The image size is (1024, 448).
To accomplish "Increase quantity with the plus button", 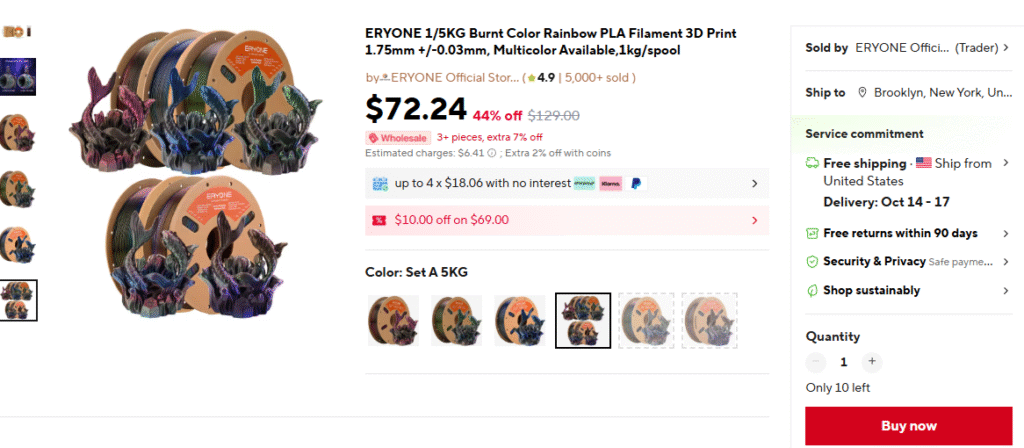I will click(x=872, y=362).
